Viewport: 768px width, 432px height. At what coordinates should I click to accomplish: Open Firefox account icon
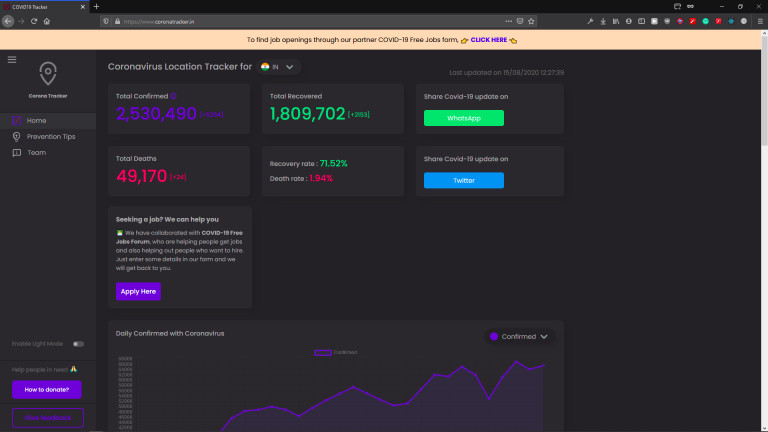628,22
